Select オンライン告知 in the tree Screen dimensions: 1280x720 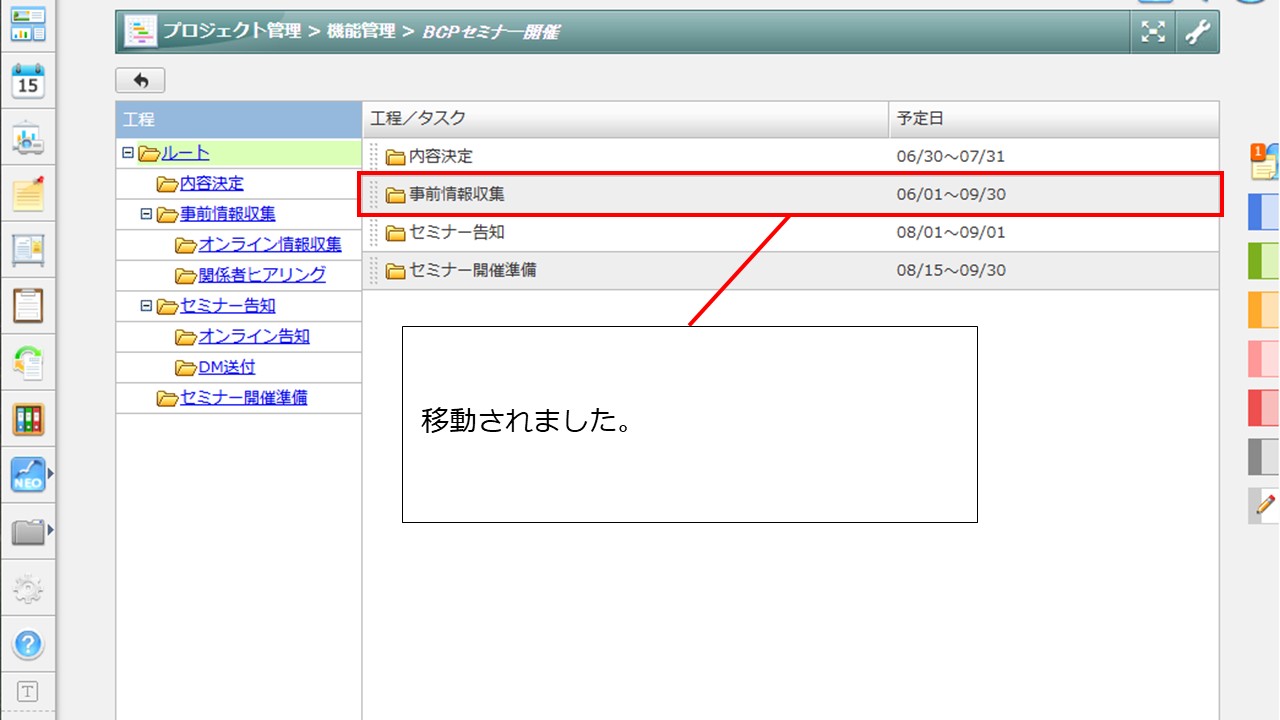[x=254, y=337]
